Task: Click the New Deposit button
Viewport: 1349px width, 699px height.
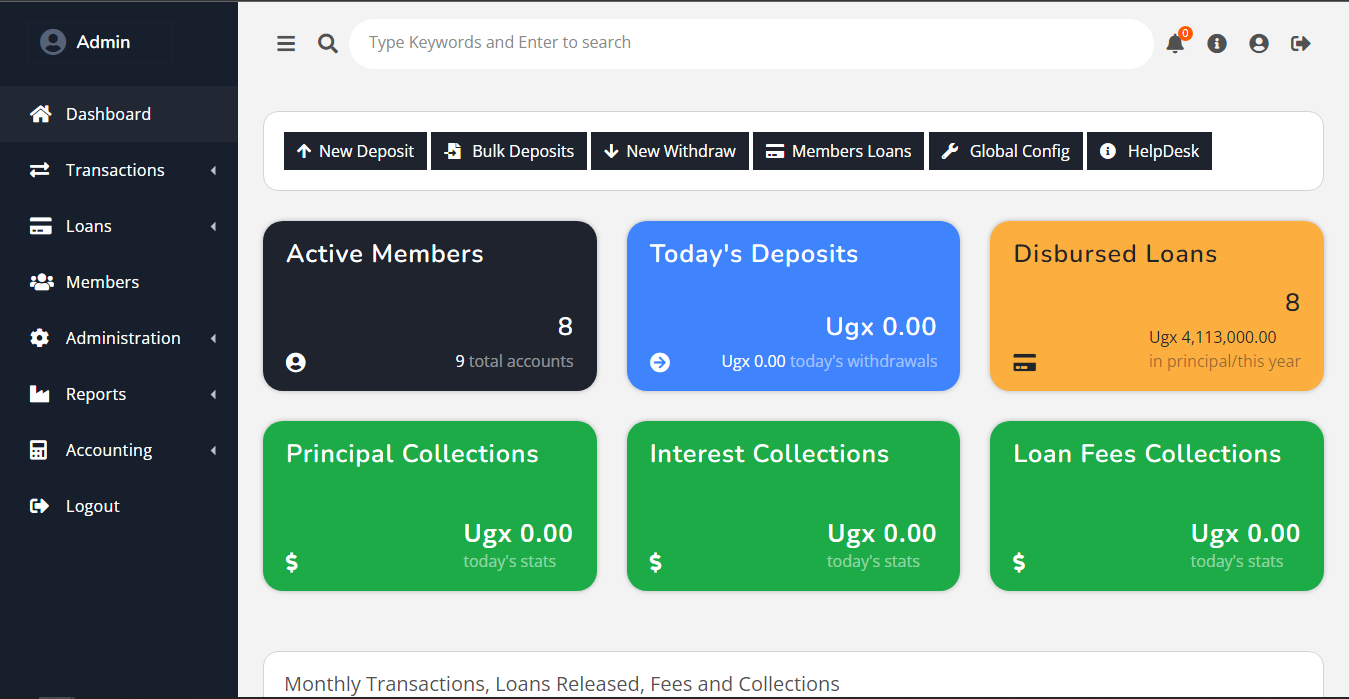Action: 355,150
